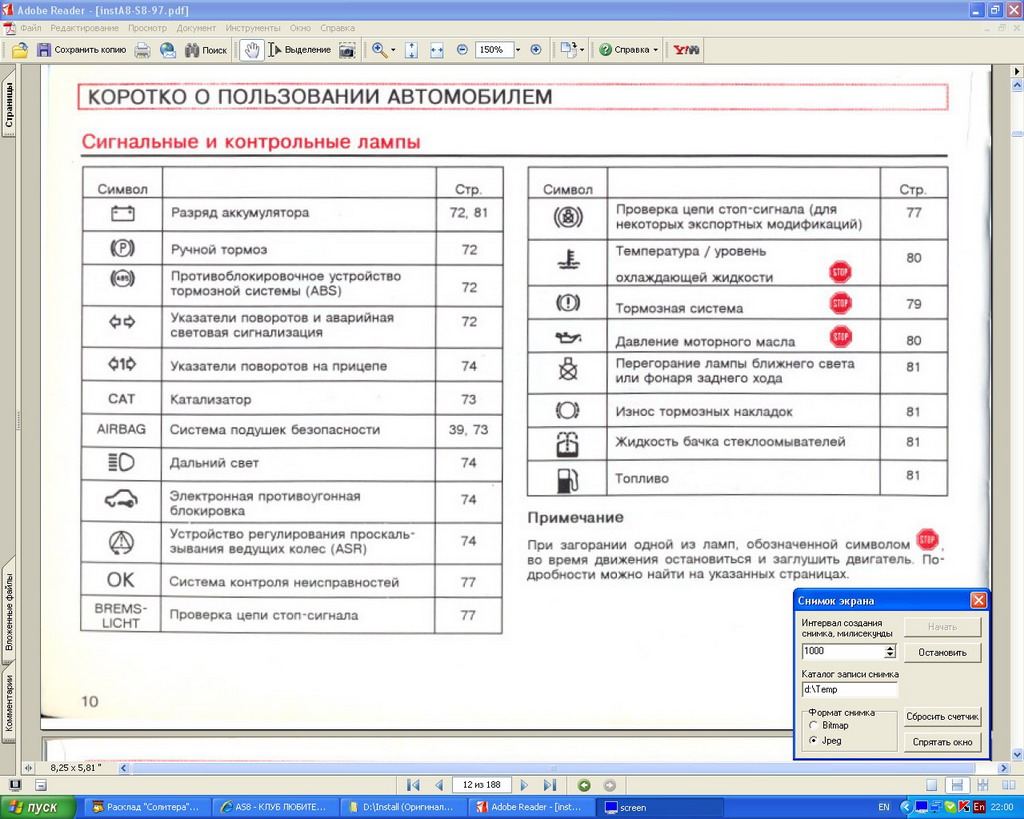Click the Search binoculars button (Поиск)
Image resolution: width=1024 pixels, height=819 pixels.
point(205,50)
